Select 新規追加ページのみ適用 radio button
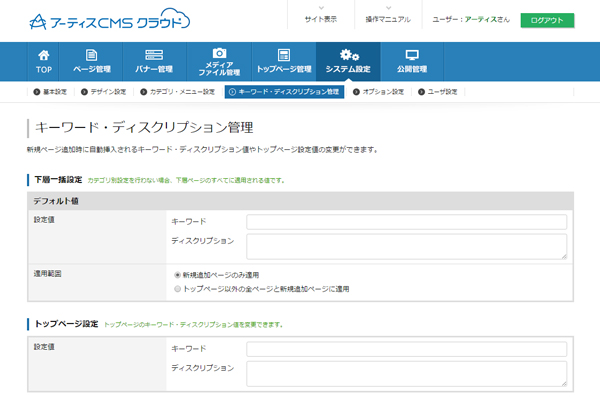This screenshot has width=600, height=397. coord(178,275)
